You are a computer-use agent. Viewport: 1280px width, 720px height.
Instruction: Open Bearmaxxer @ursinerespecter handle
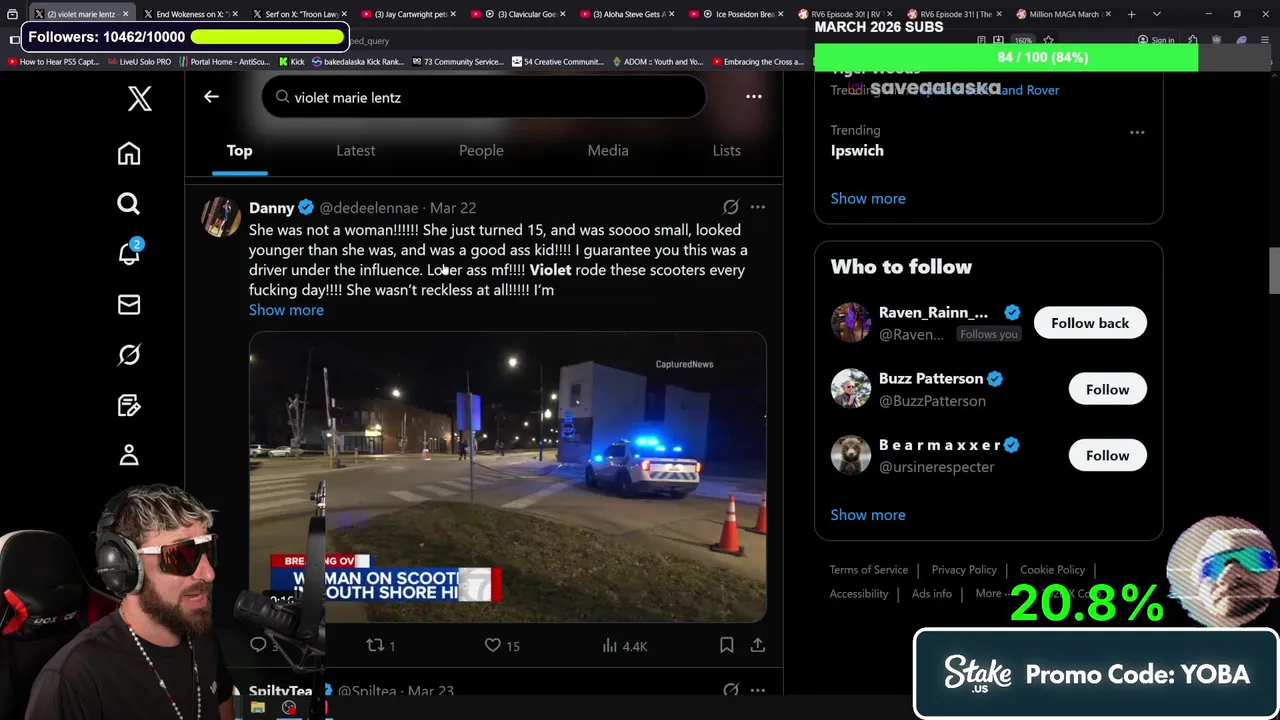click(936, 467)
